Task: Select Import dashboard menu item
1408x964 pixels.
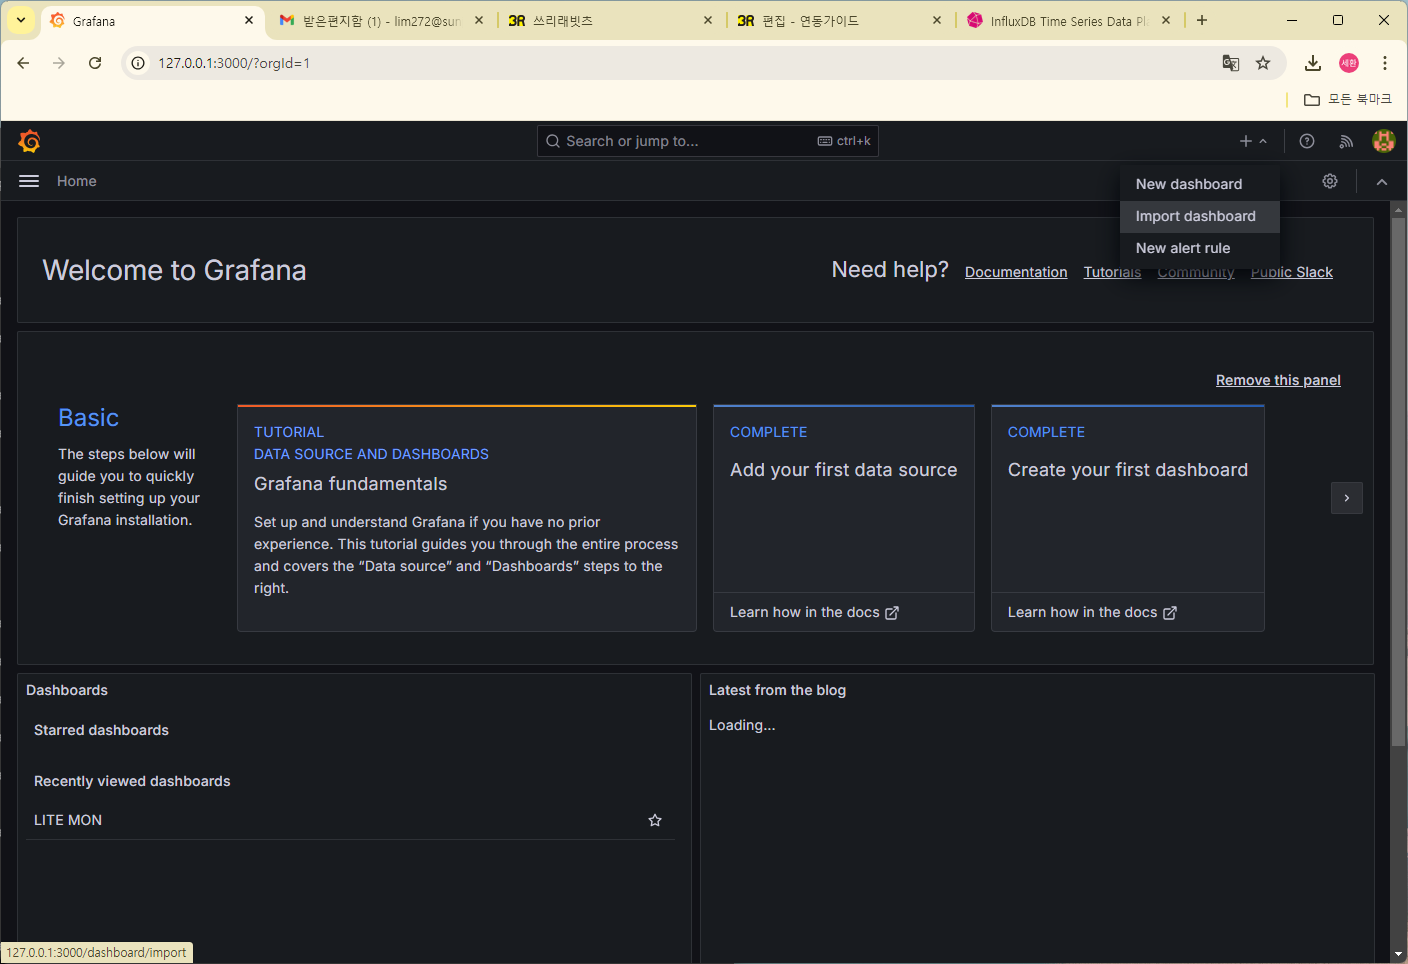Action: (x=1200, y=216)
